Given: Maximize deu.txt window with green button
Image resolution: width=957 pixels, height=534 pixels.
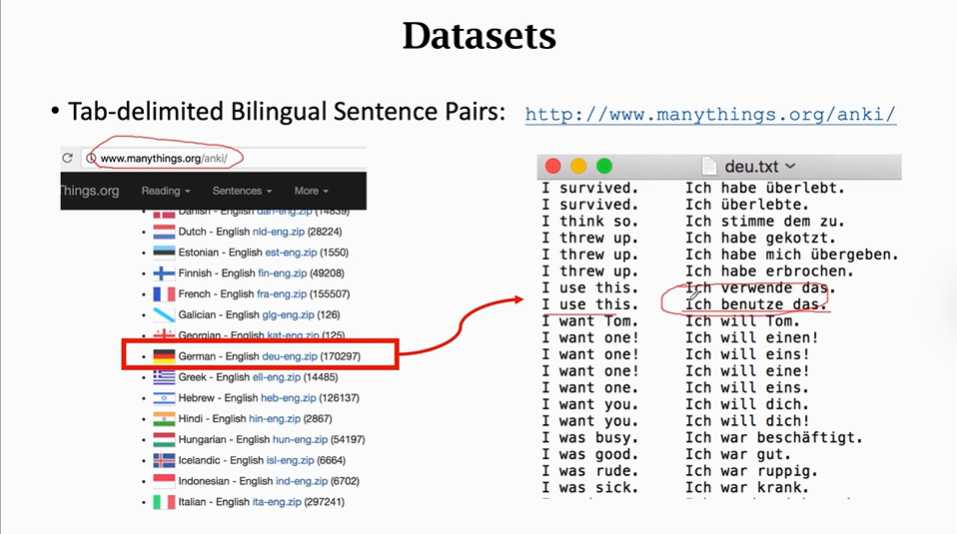Looking at the screenshot, I should 604,166.
